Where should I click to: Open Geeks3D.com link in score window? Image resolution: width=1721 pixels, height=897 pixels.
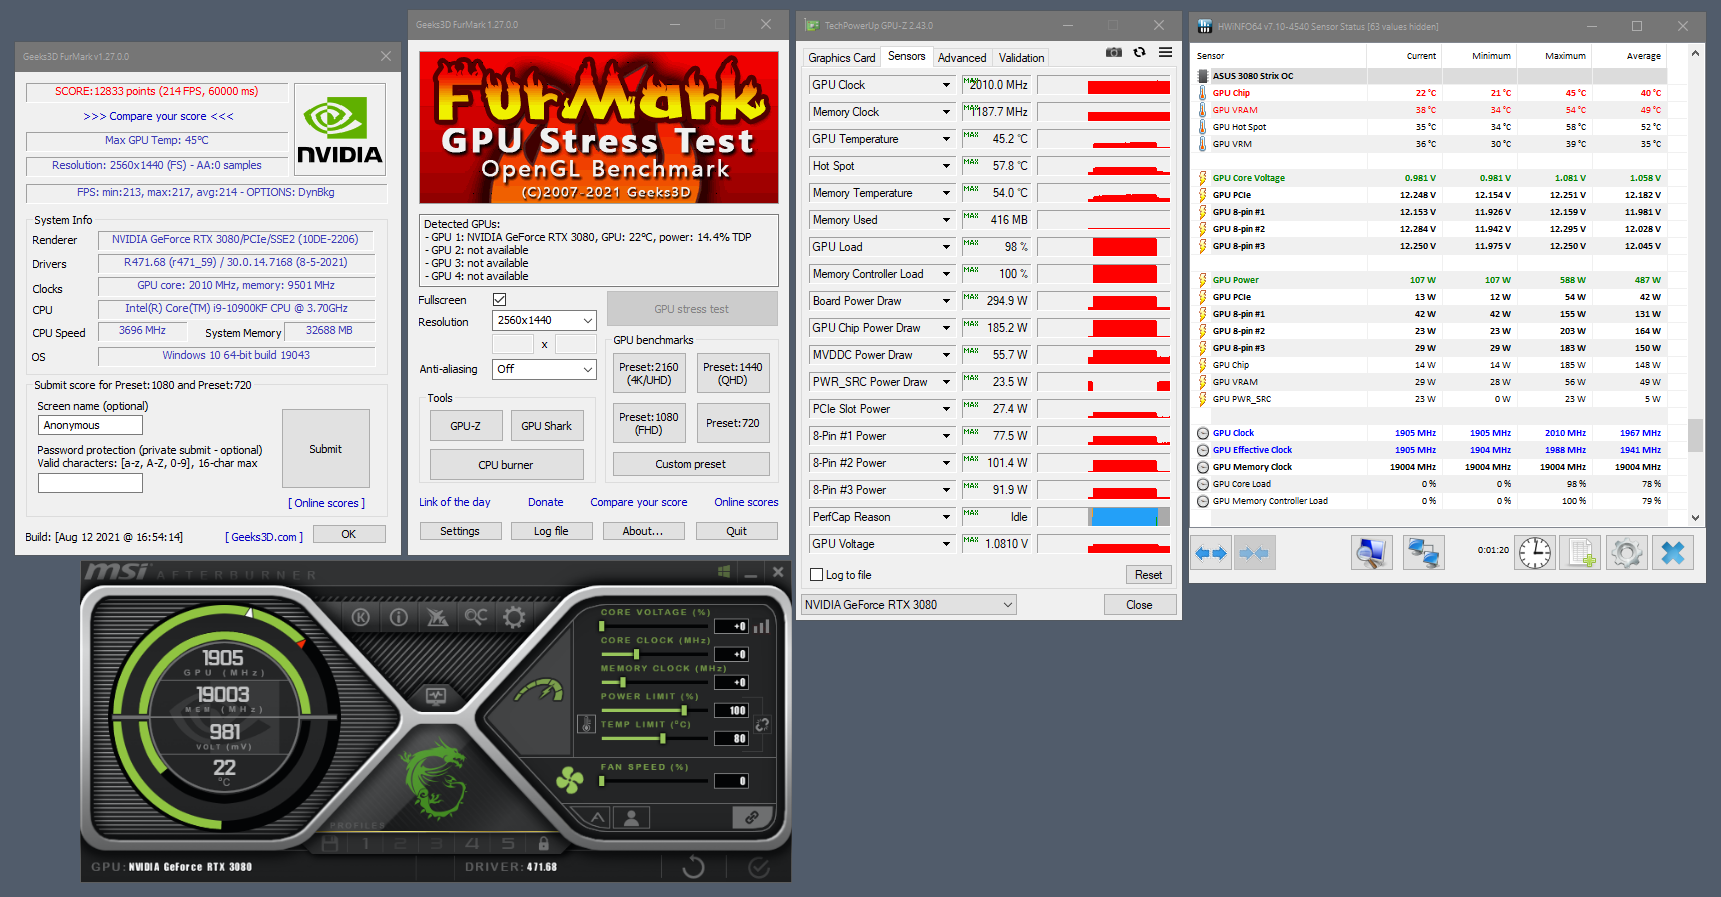pos(266,537)
